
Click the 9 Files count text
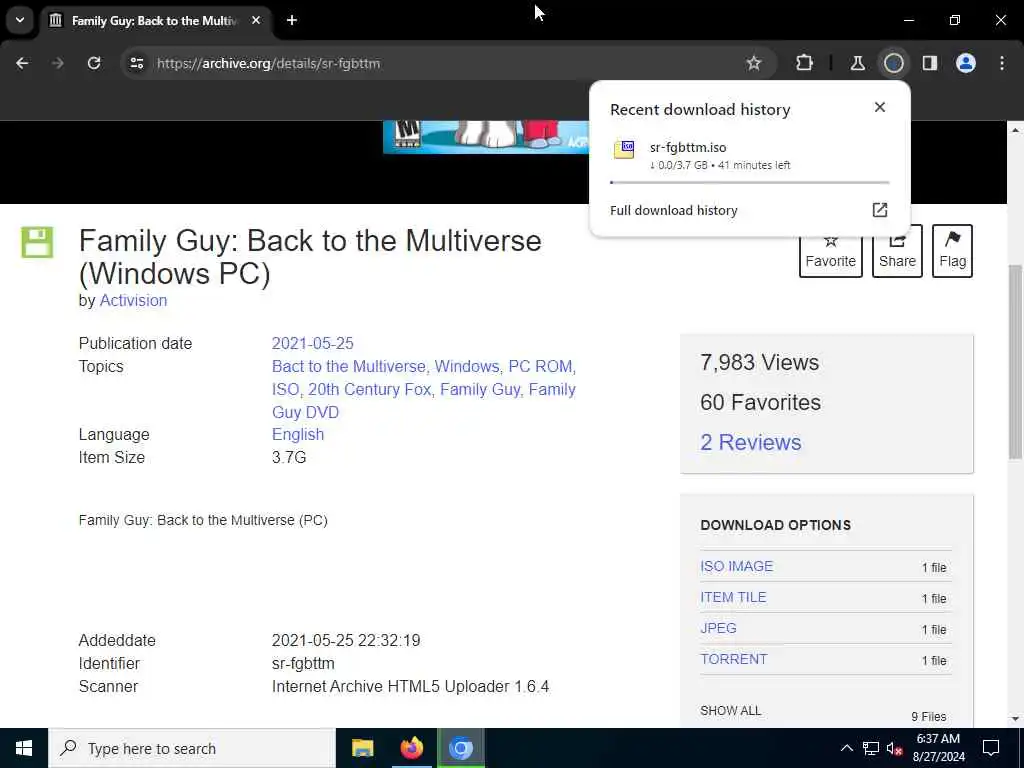tap(929, 716)
